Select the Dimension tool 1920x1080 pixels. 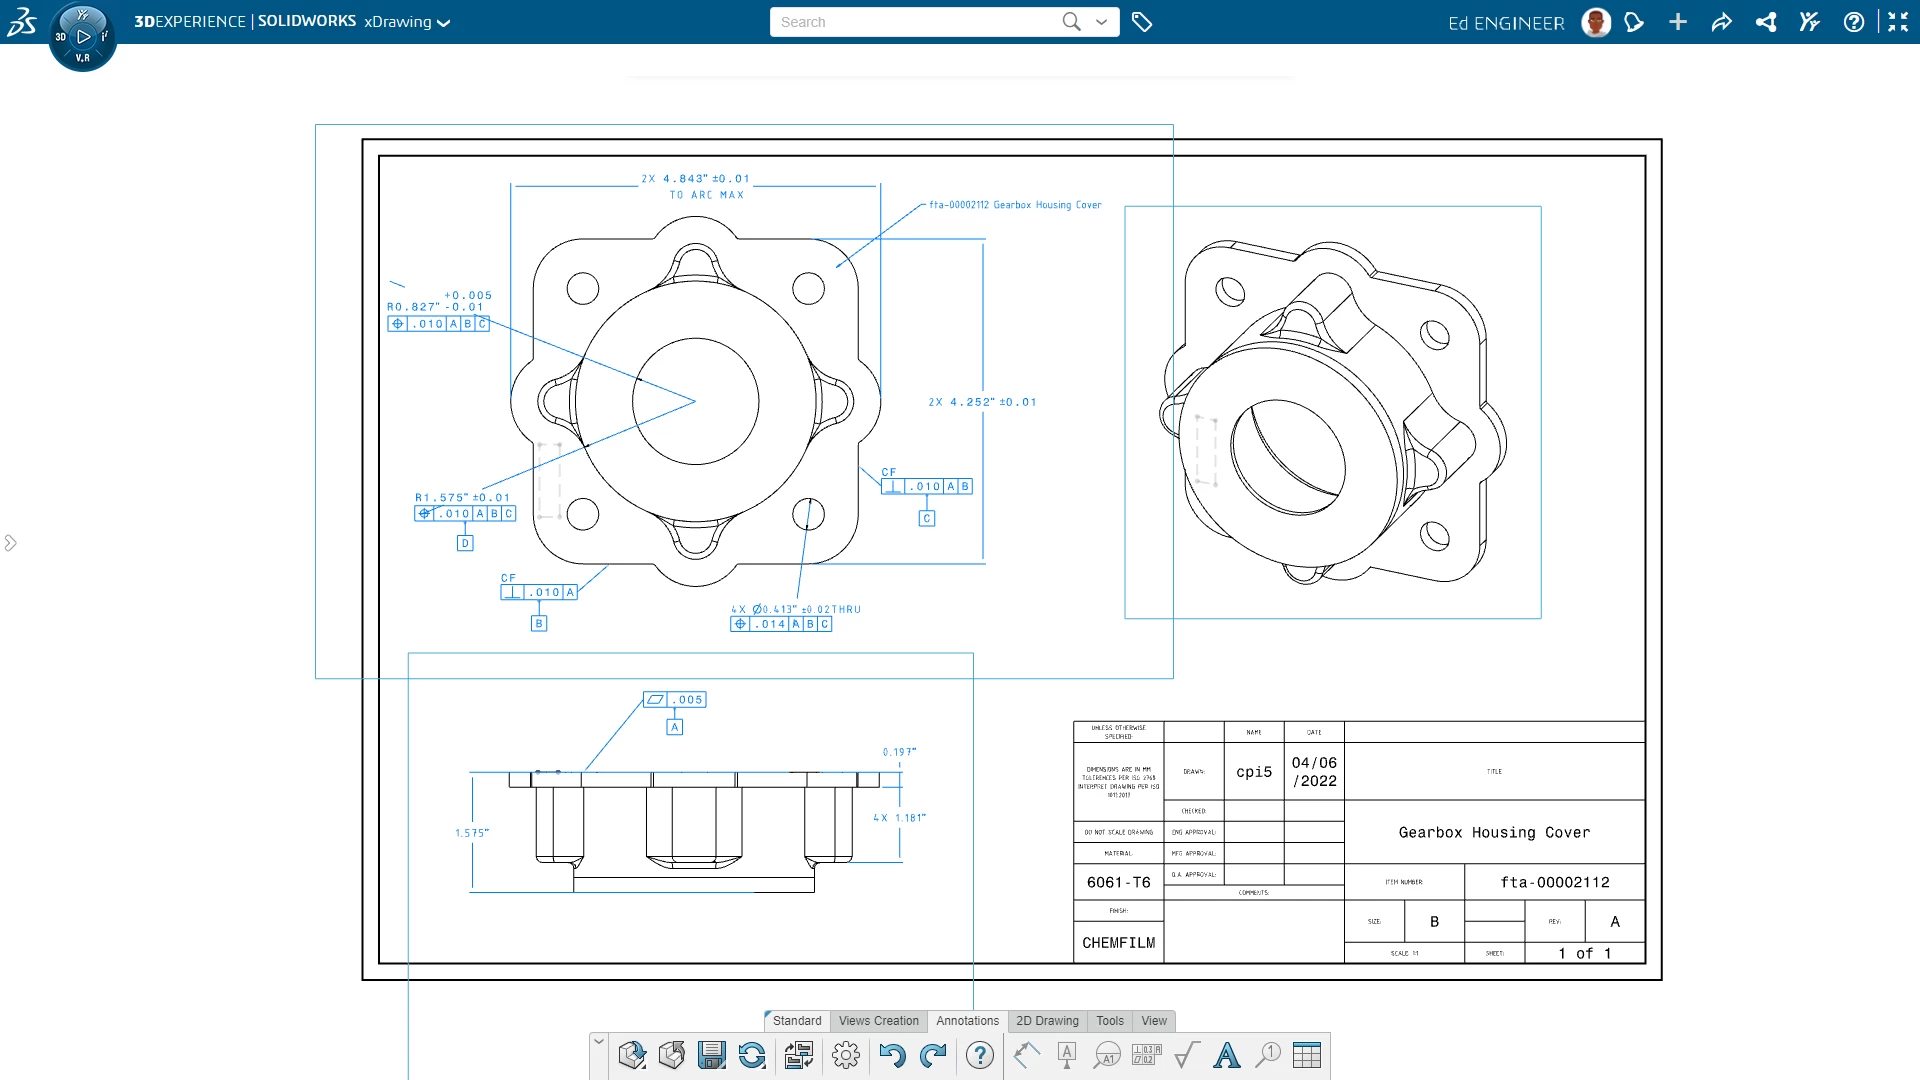(1026, 1055)
